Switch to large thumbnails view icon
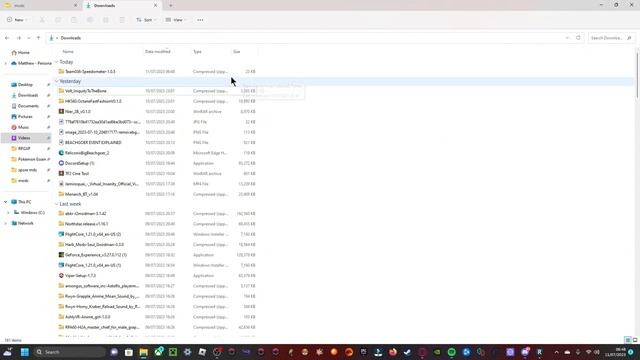The width and height of the screenshot is (640, 360). [x=635, y=340]
